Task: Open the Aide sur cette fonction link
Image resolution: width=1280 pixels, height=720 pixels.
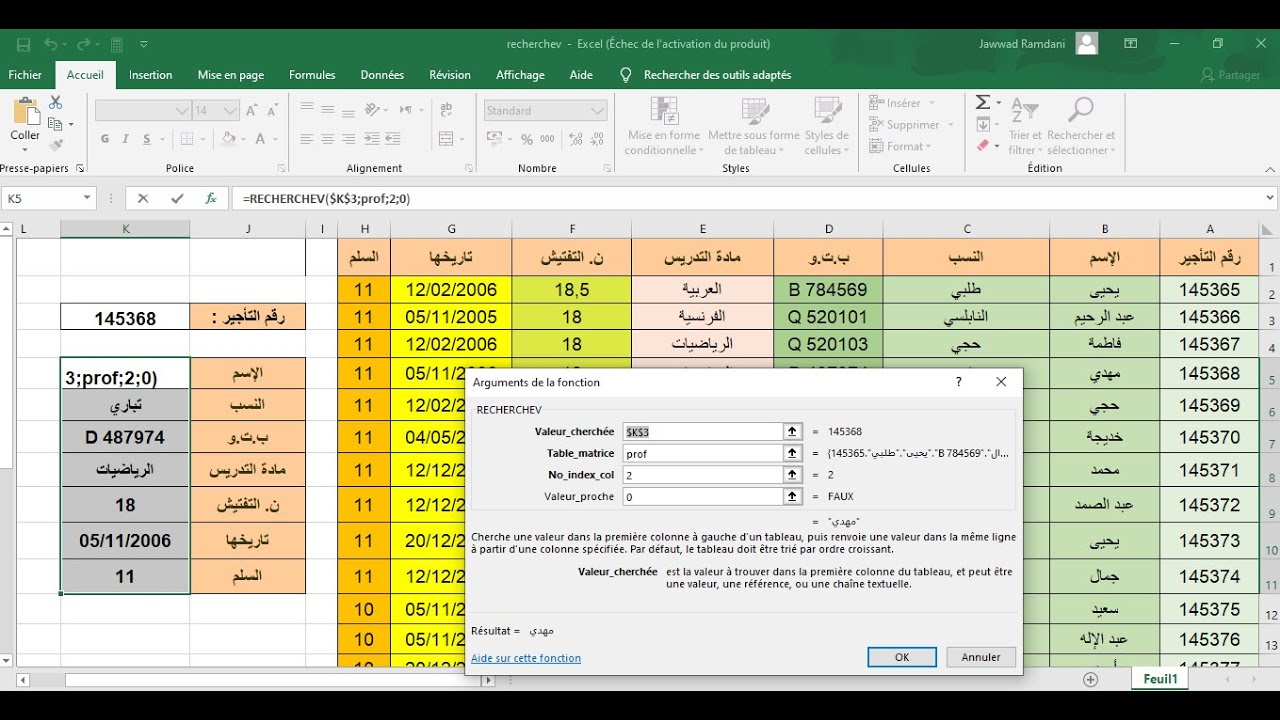Action: click(526, 658)
